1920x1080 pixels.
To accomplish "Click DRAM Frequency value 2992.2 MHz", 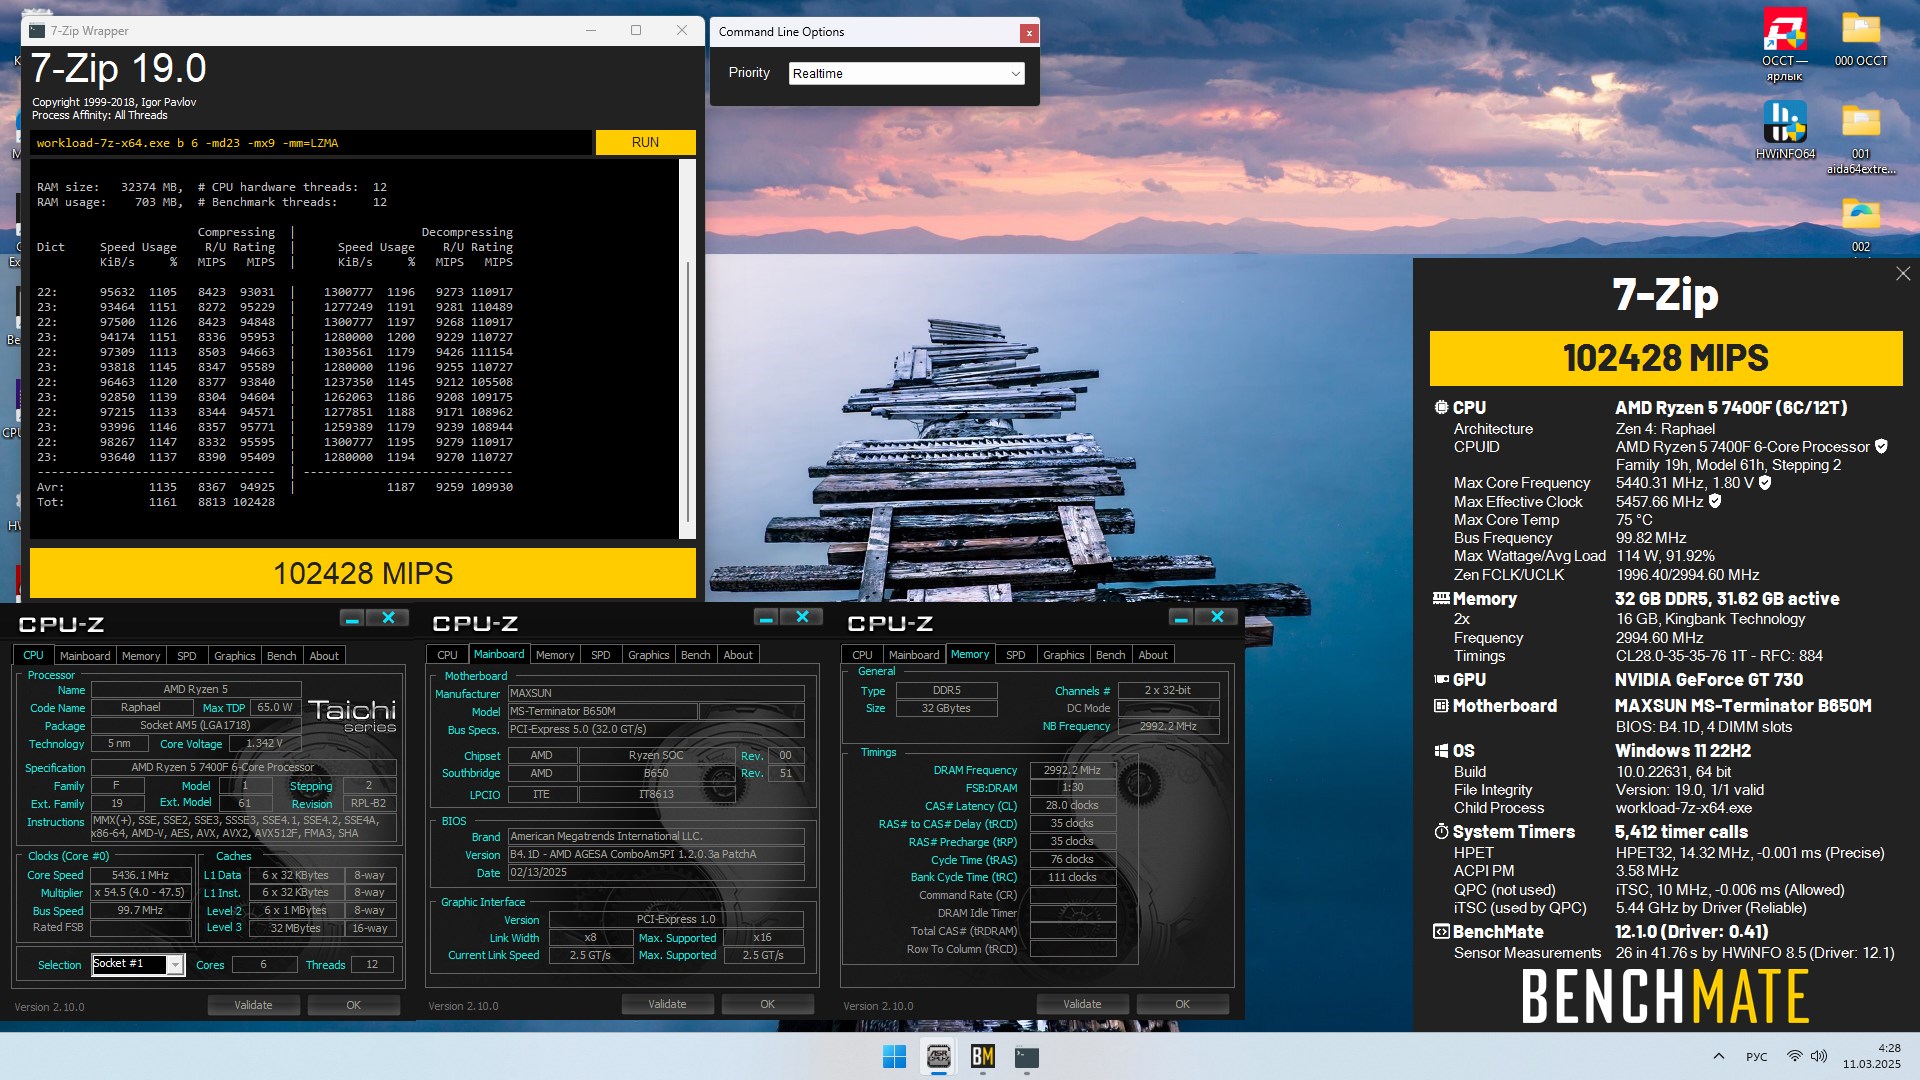I will tap(1072, 770).
